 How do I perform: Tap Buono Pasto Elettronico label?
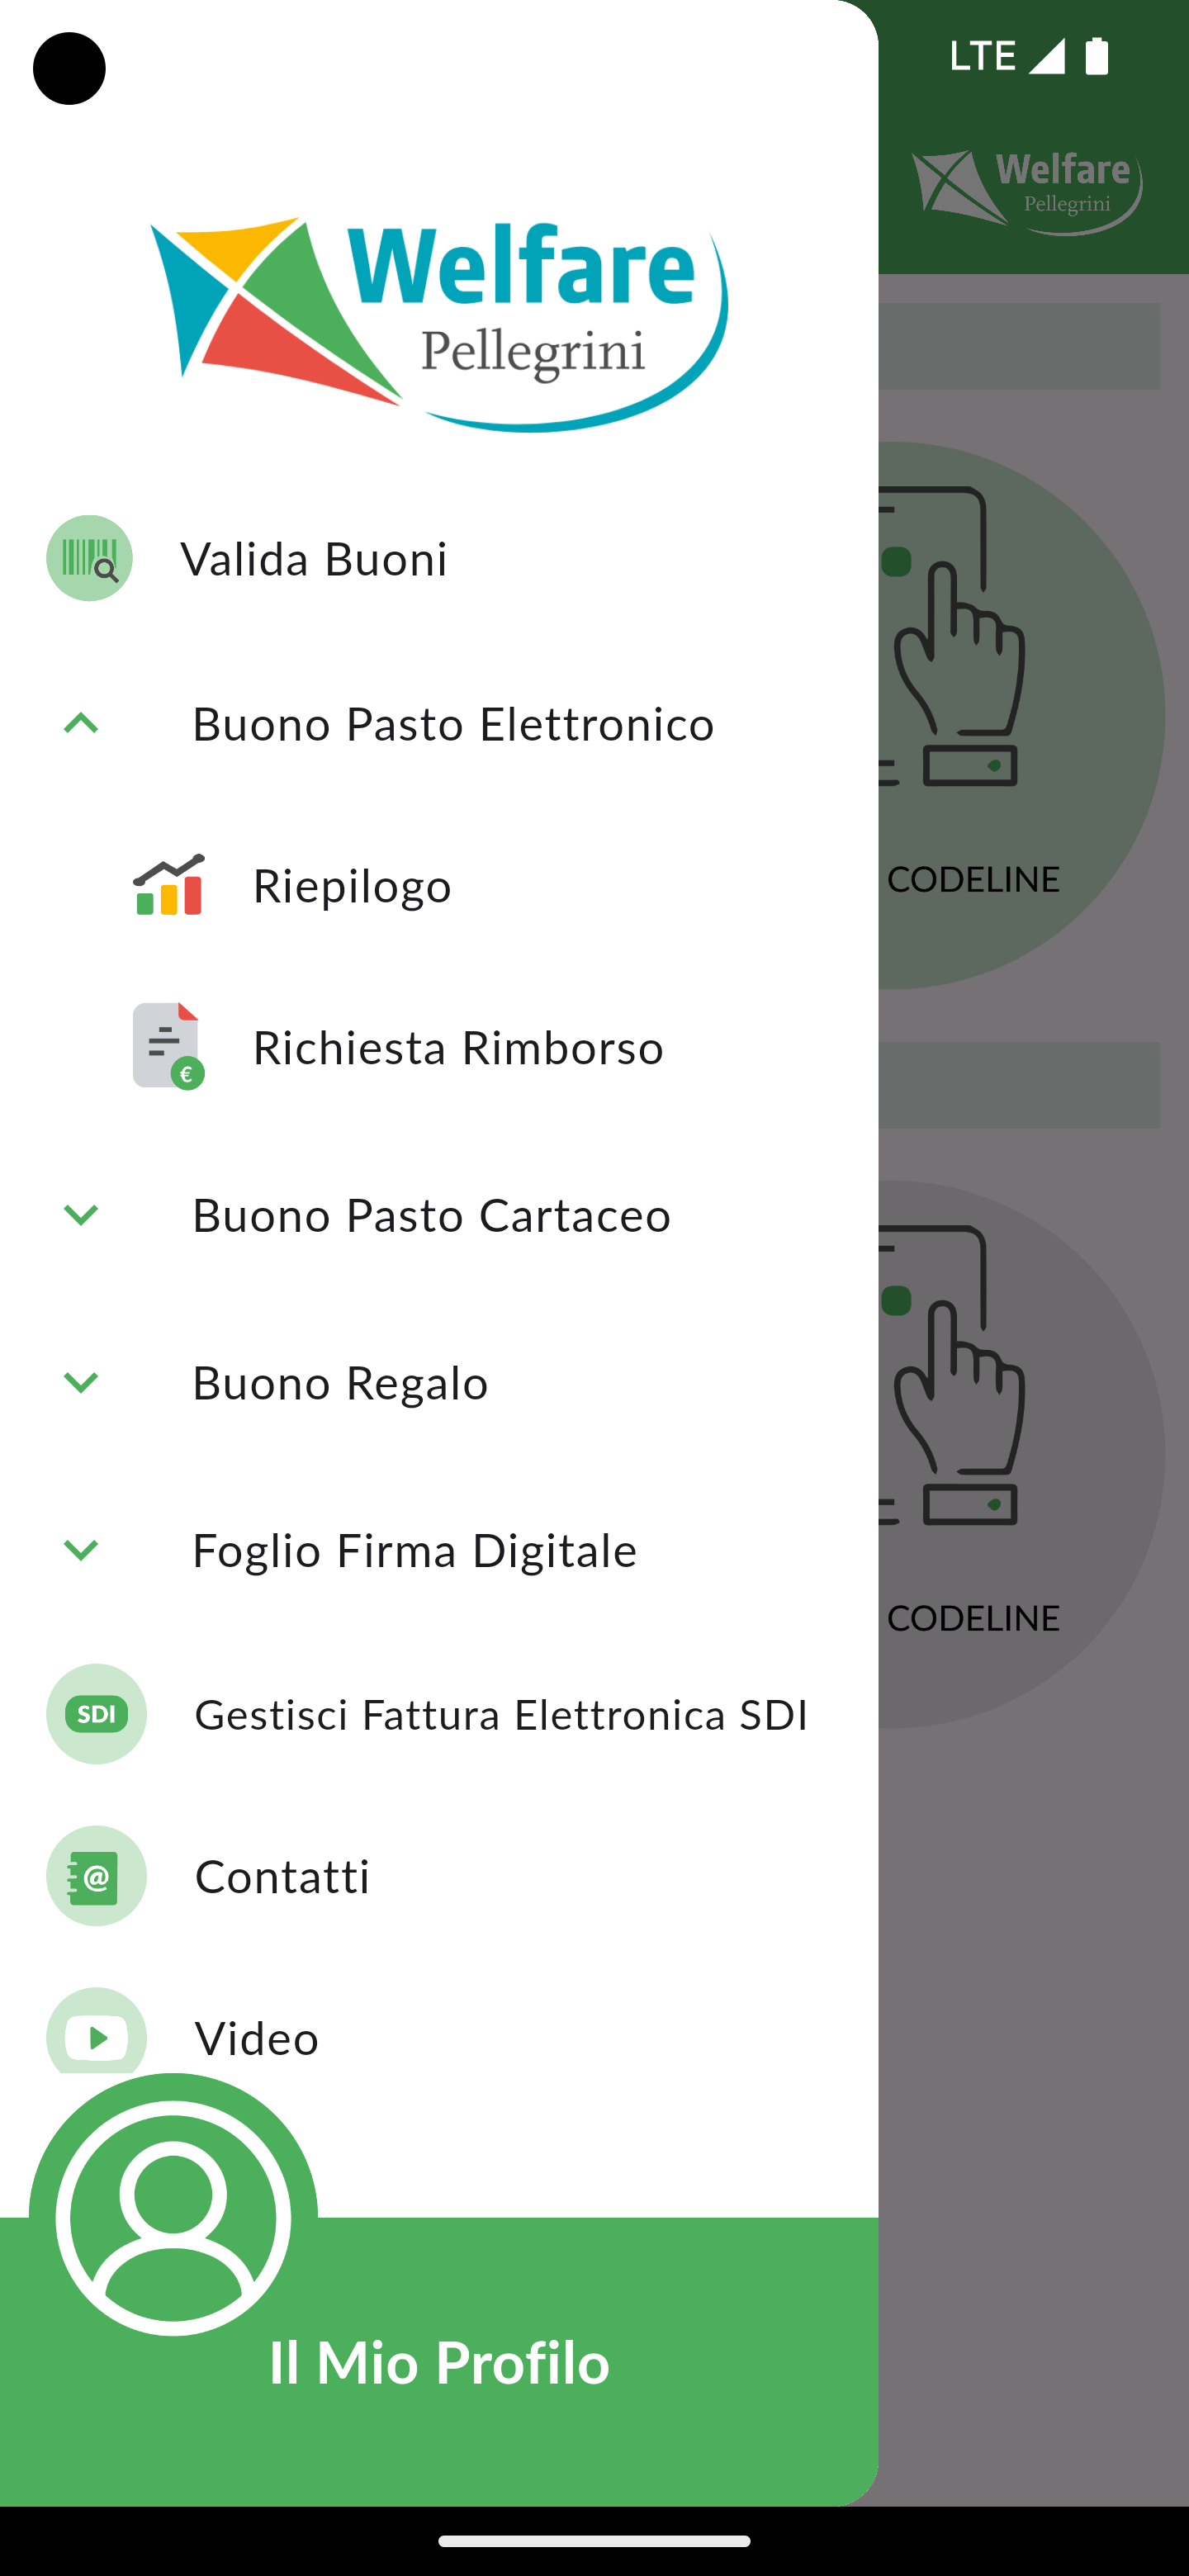click(x=453, y=724)
